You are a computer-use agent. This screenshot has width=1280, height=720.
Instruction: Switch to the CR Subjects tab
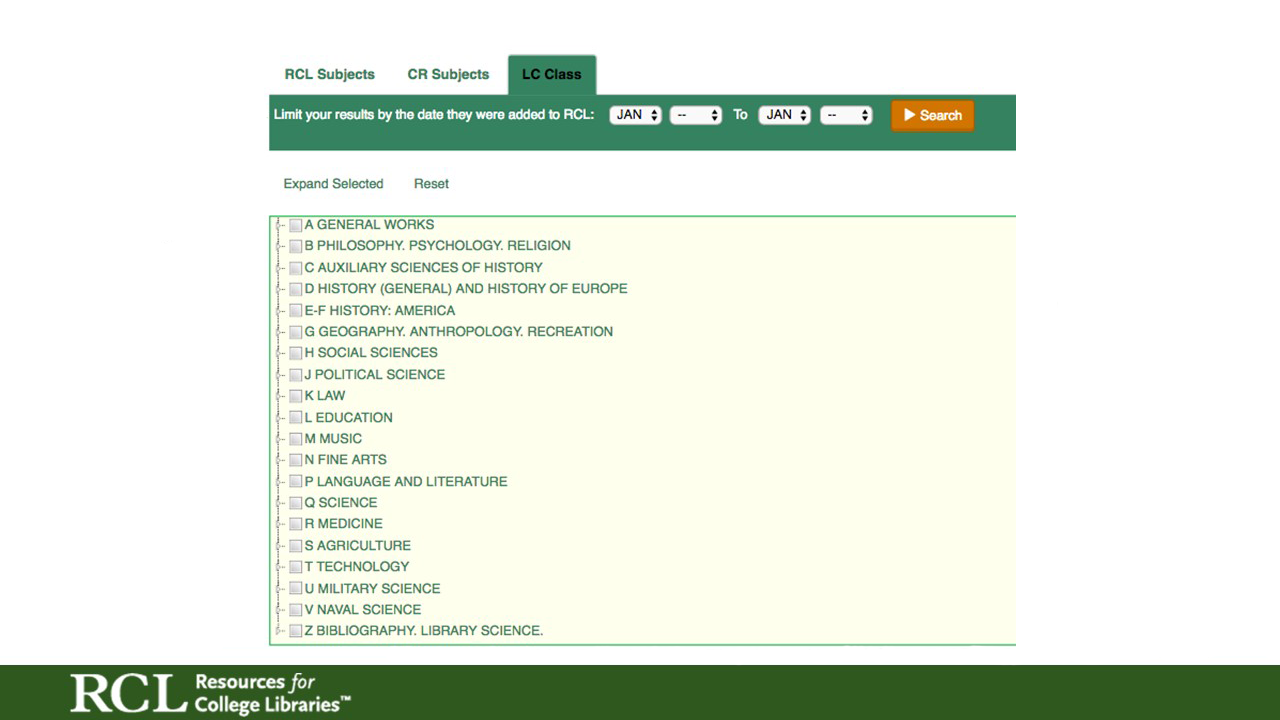coord(448,75)
